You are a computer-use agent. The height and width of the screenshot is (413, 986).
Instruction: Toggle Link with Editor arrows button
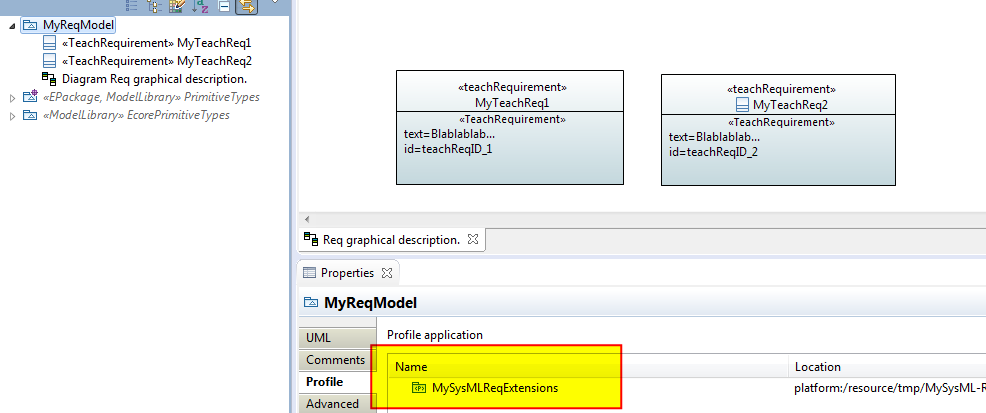(246, 6)
